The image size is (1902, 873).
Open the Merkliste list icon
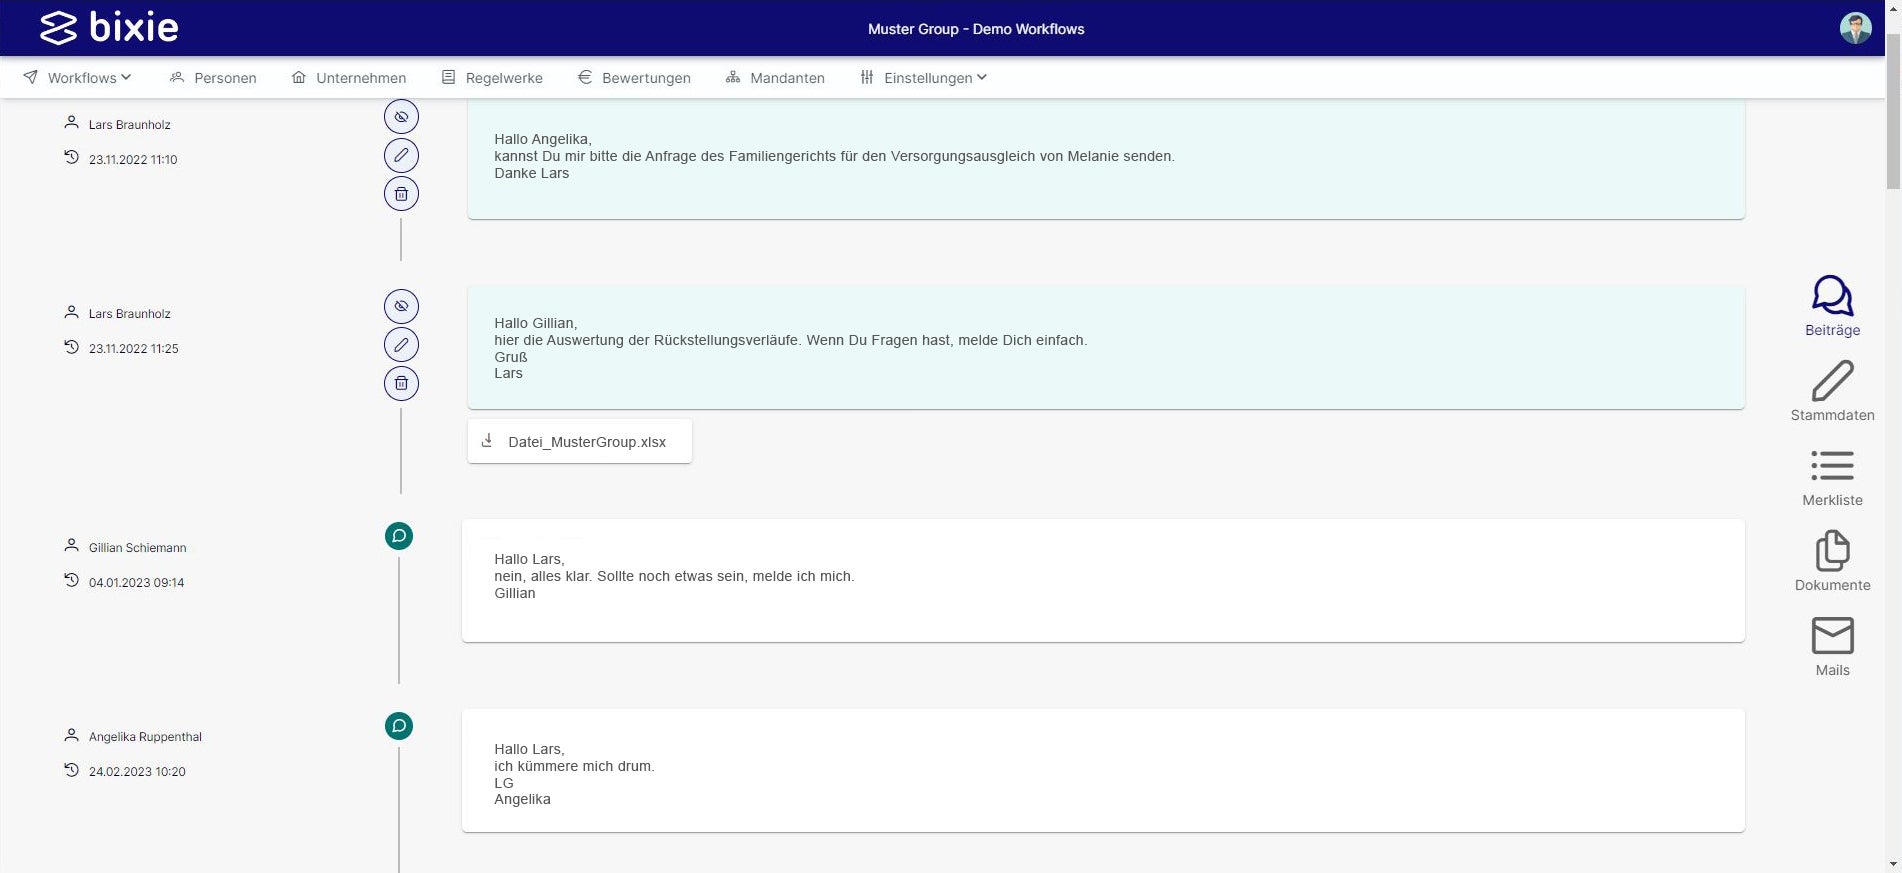pos(1831,466)
